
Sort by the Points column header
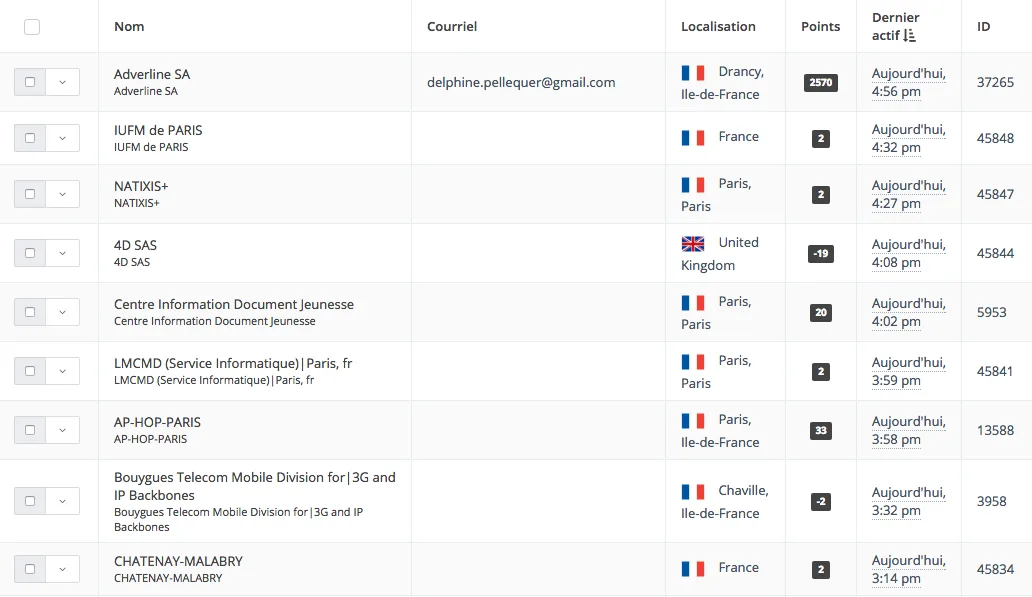pos(820,26)
